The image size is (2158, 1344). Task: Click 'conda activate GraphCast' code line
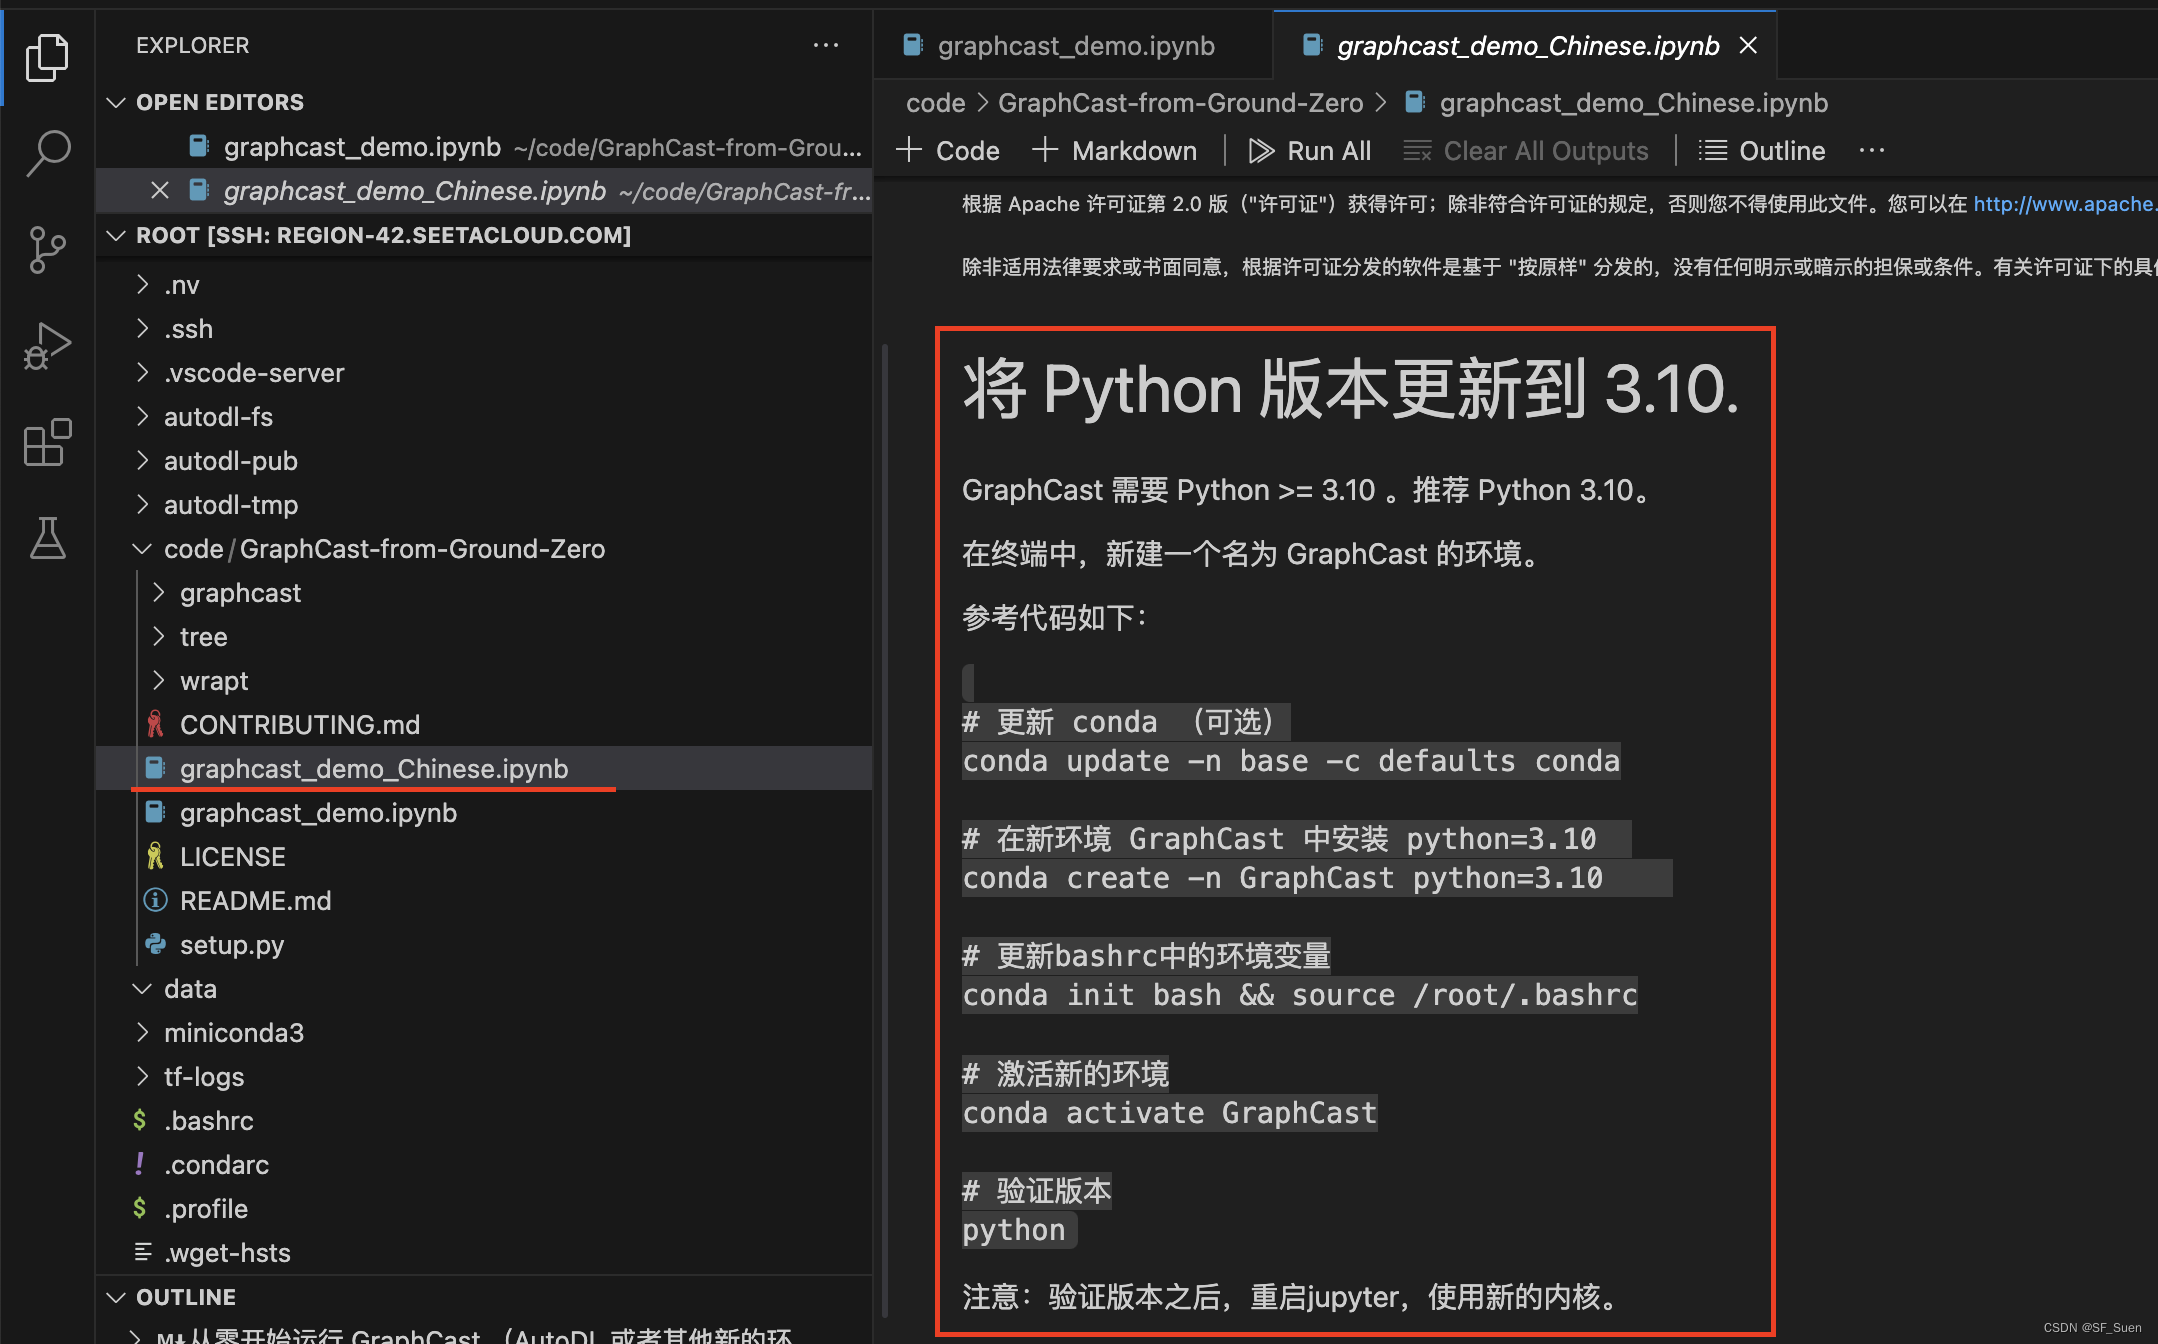1170,1113
